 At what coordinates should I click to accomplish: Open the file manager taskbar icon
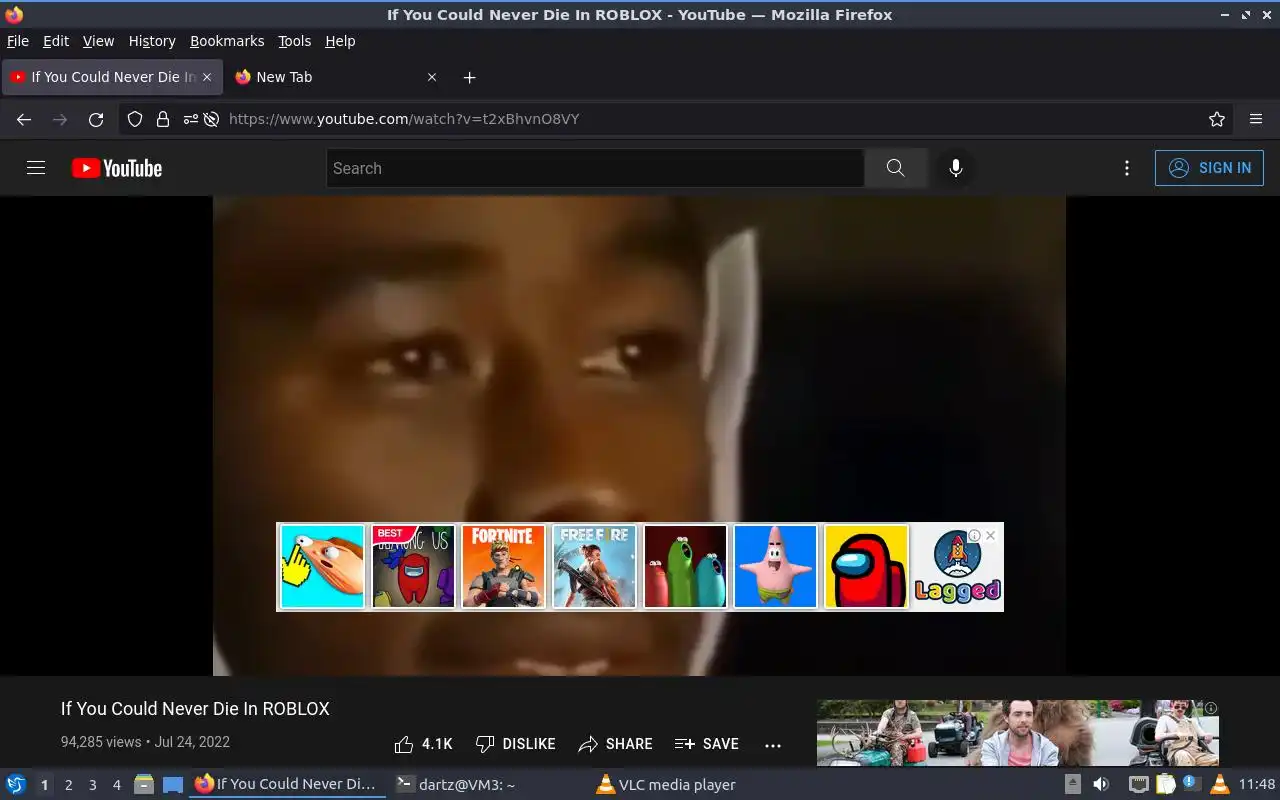point(144,785)
